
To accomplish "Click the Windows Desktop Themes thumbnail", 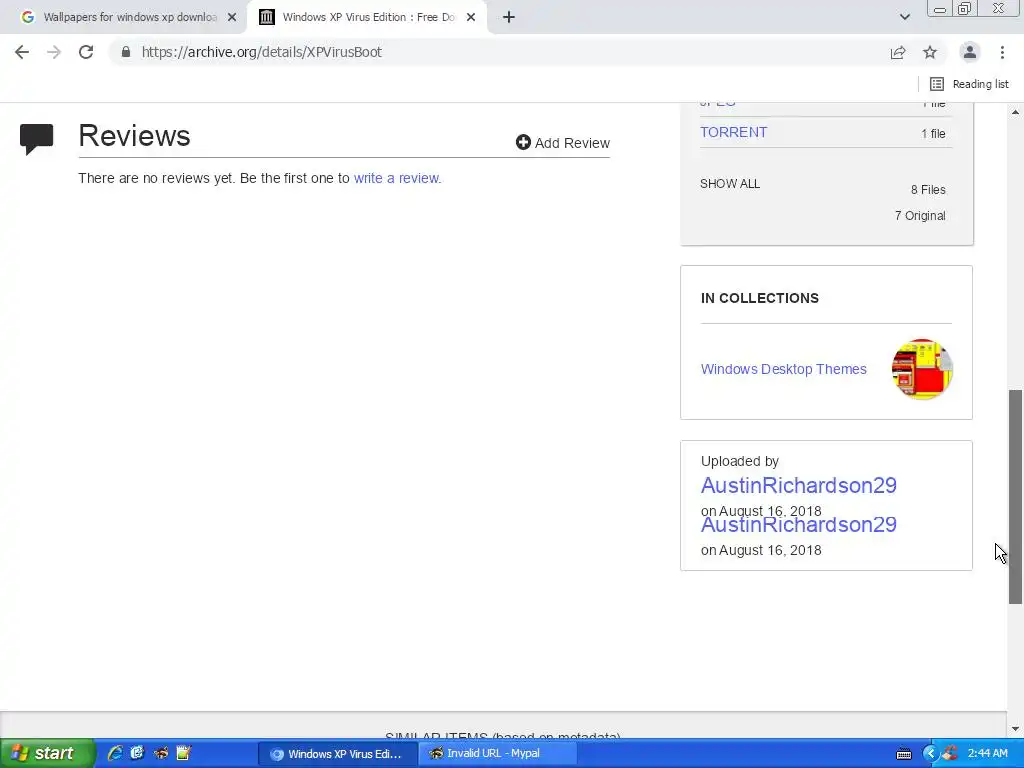I will [922, 369].
